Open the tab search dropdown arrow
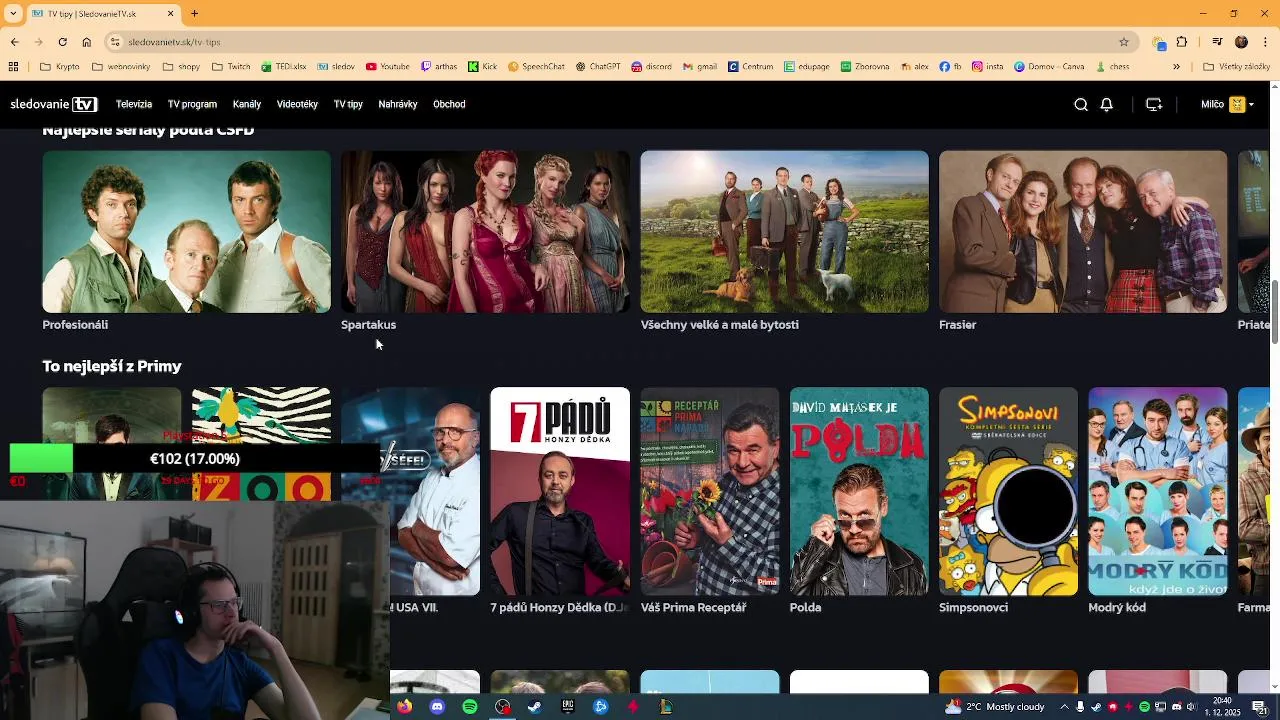The width and height of the screenshot is (1280, 720). point(11,13)
